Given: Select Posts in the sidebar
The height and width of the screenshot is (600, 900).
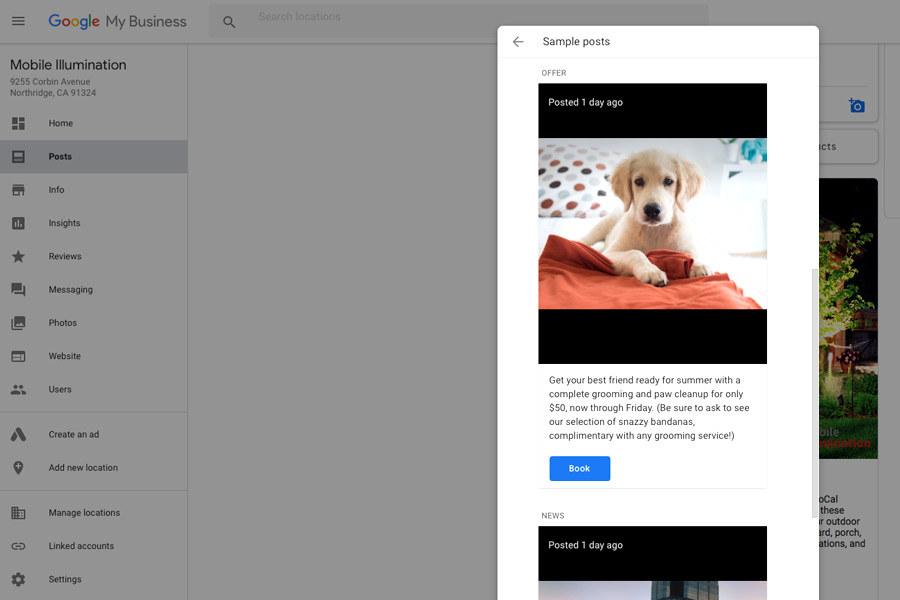Looking at the screenshot, I should click(x=60, y=157).
